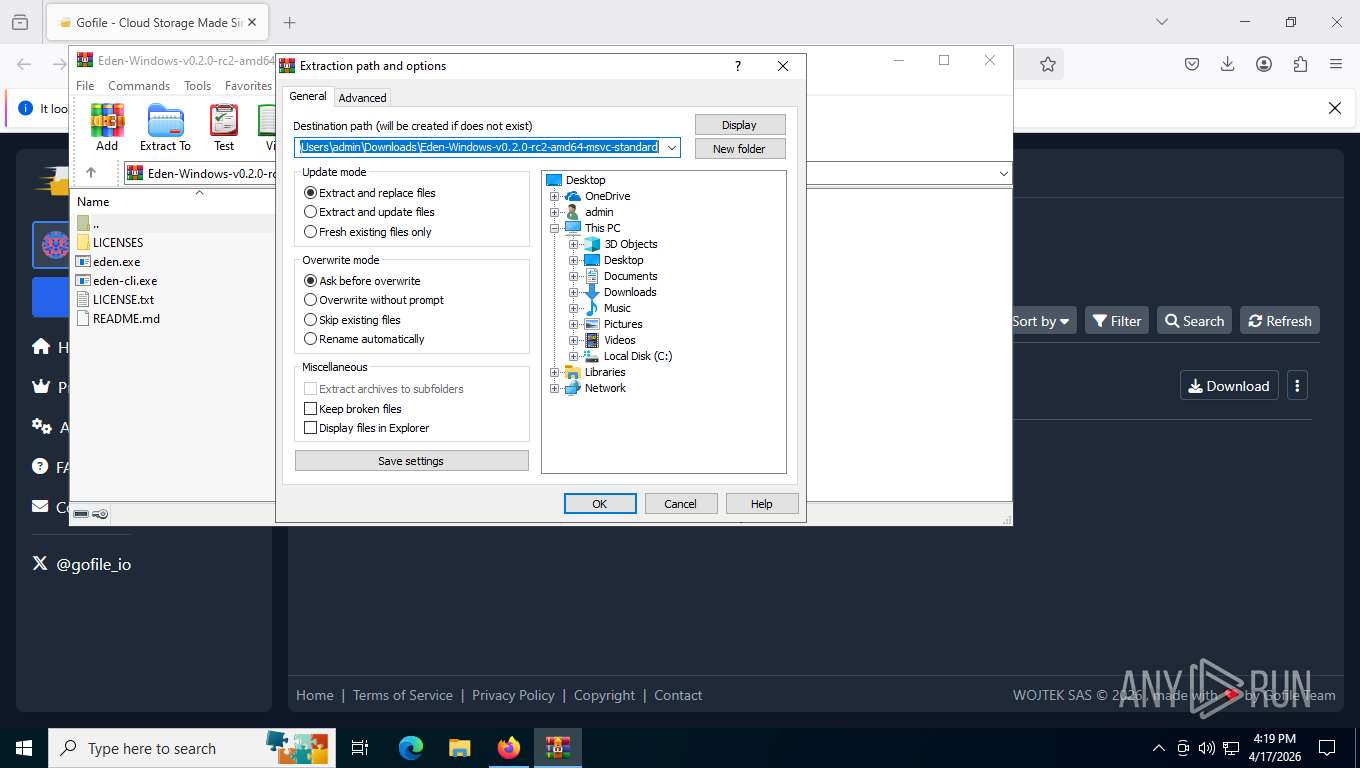Click the dialog help question mark
The height and width of the screenshot is (768, 1360).
coord(738,66)
